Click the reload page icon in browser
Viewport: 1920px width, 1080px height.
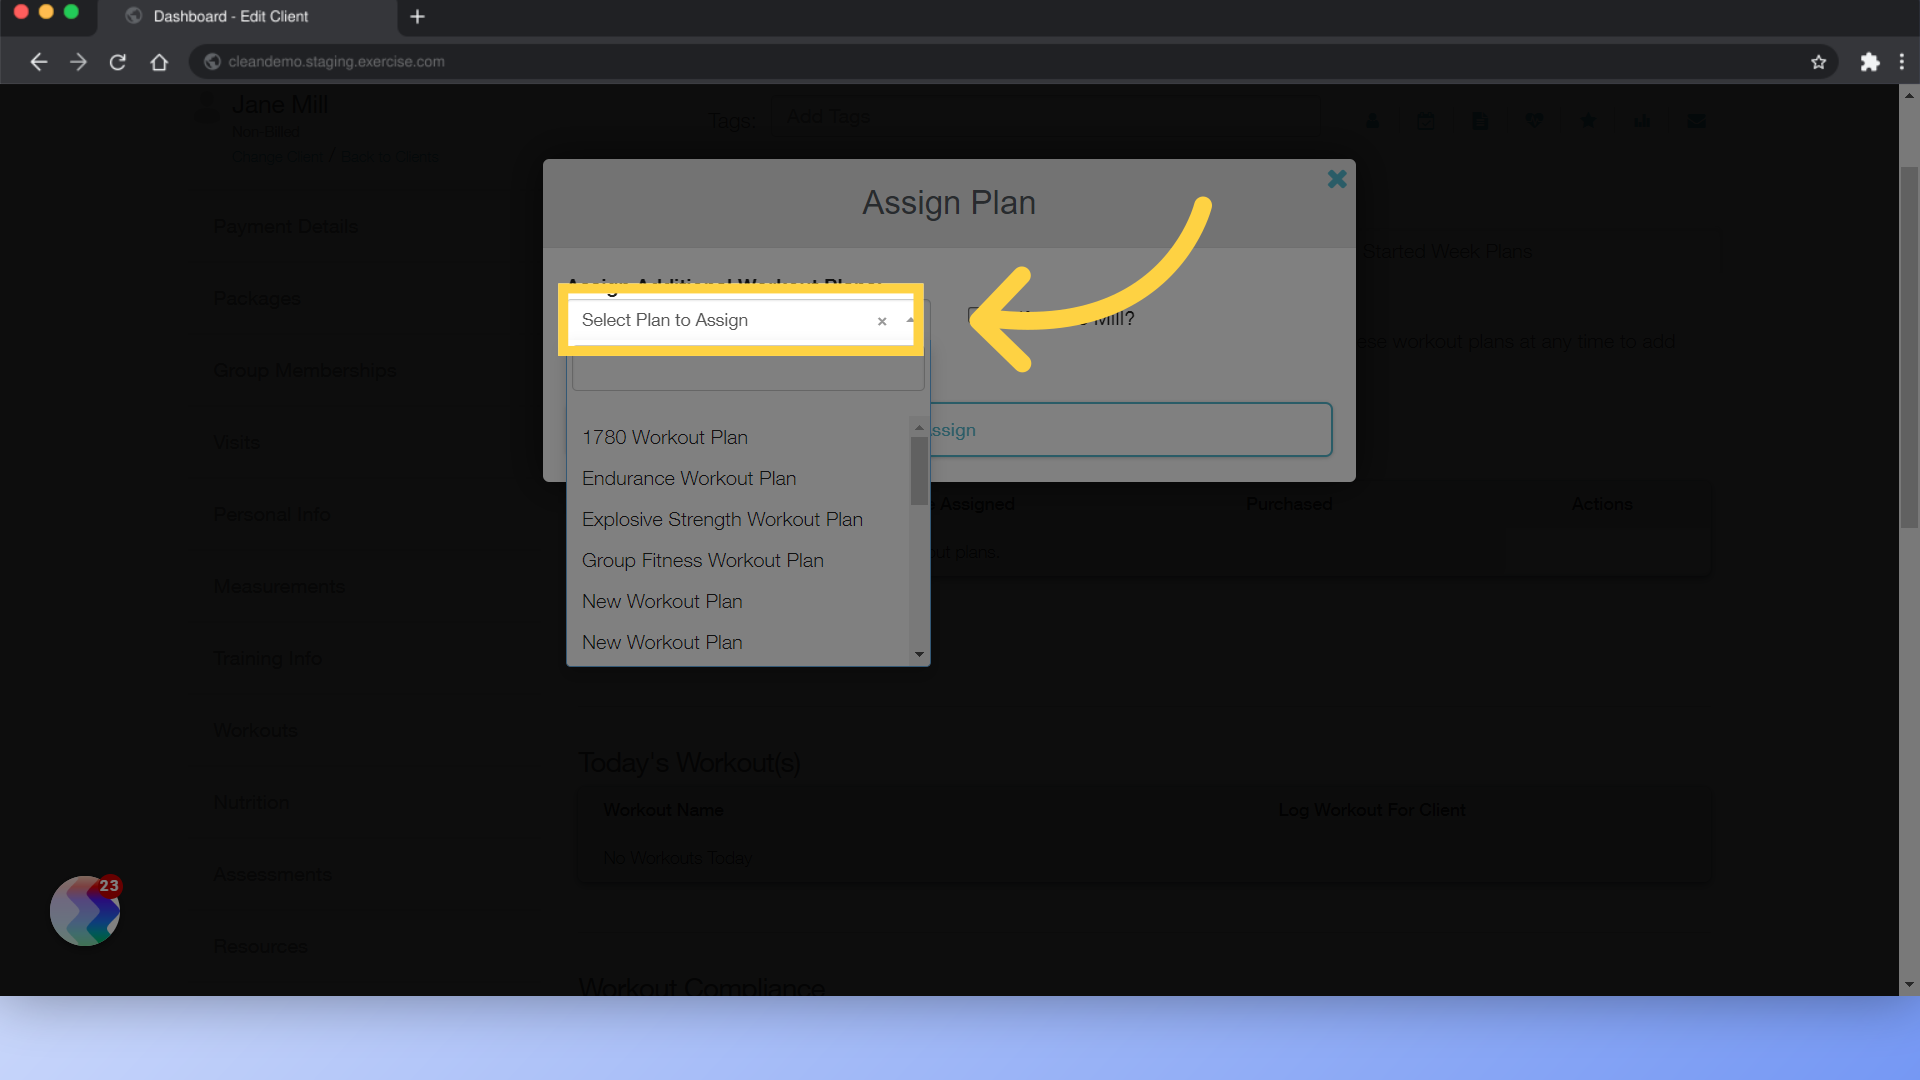(x=117, y=61)
